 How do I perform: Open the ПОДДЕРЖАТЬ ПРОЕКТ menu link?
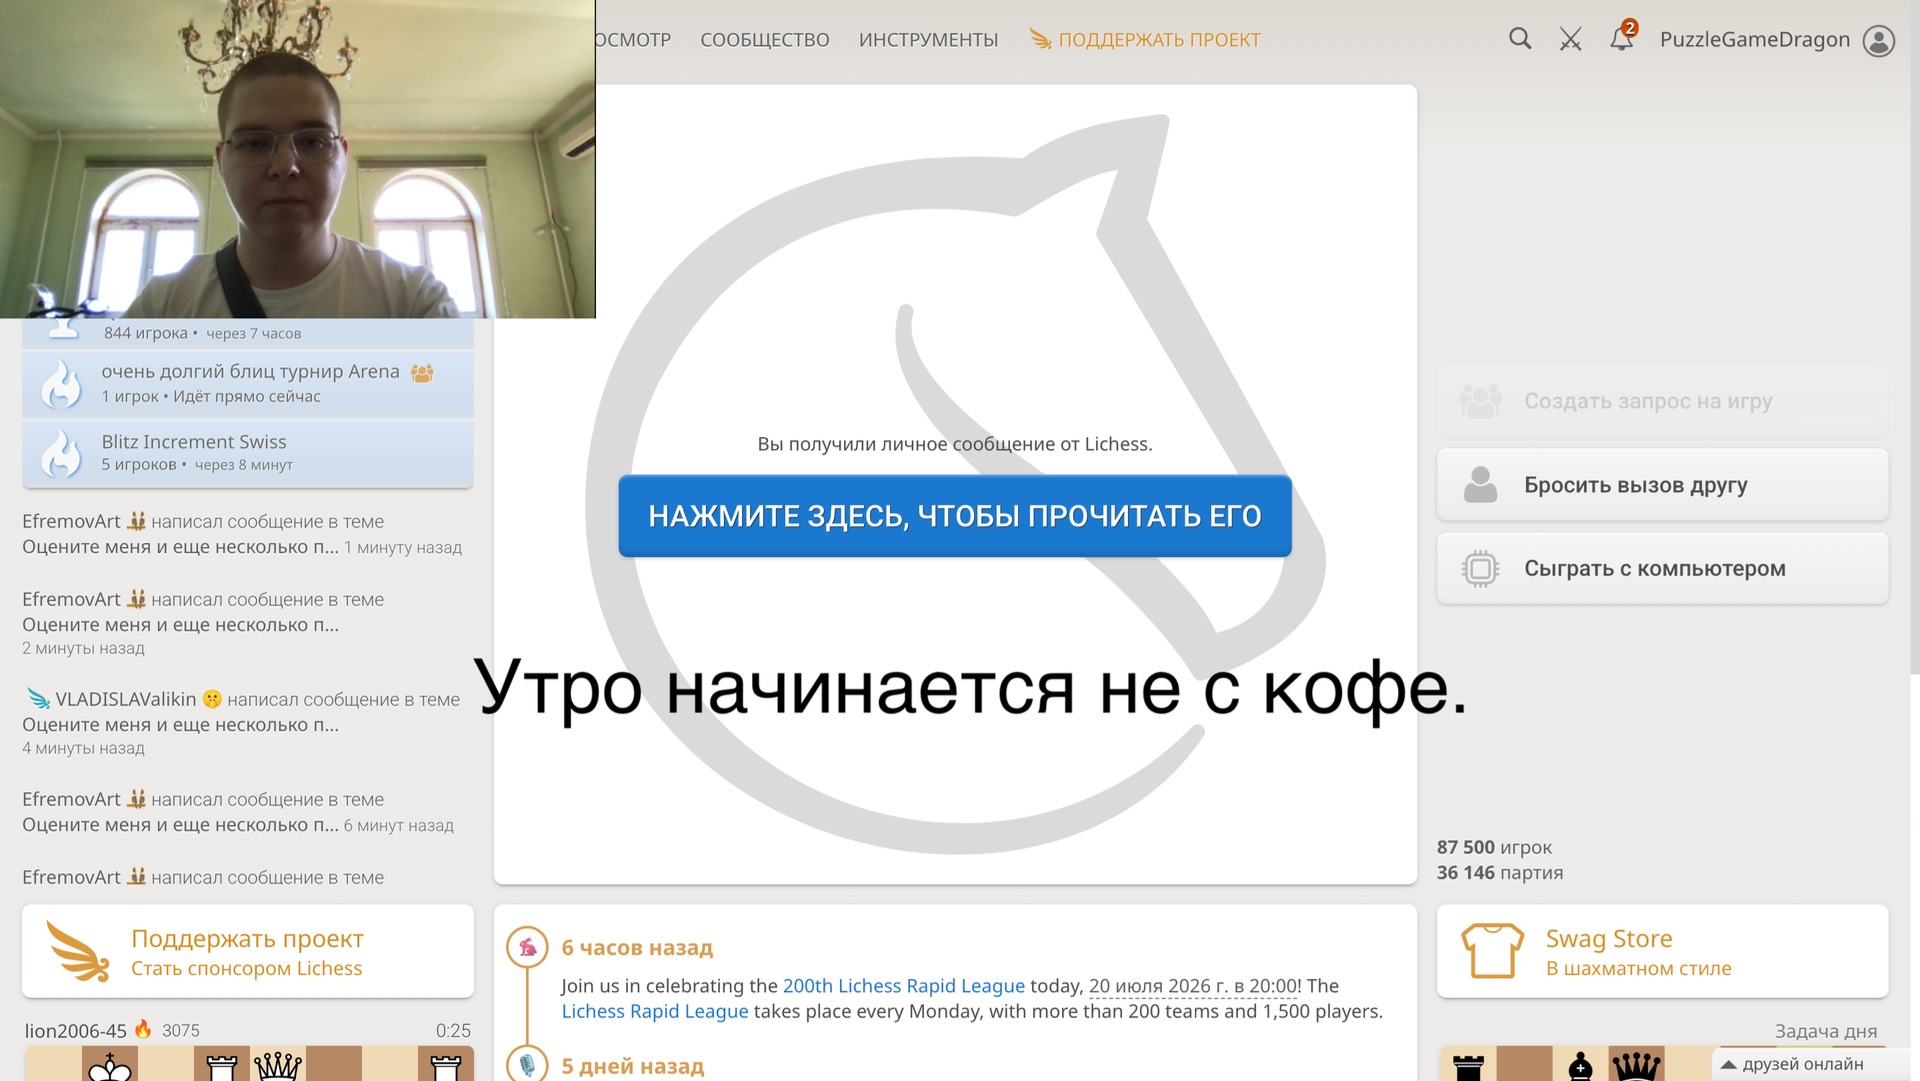[1145, 40]
